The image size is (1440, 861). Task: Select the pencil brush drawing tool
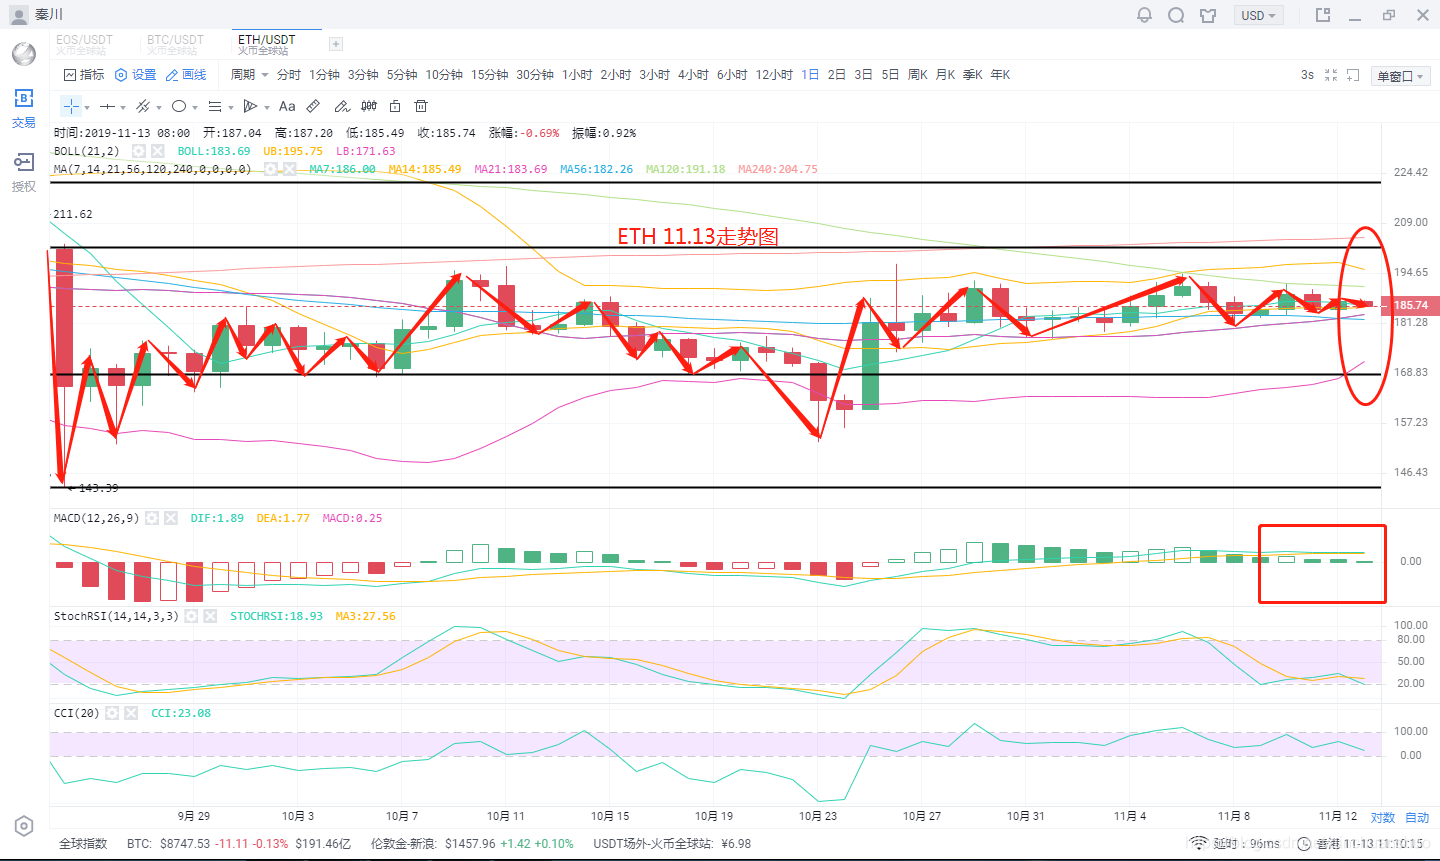click(342, 106)
